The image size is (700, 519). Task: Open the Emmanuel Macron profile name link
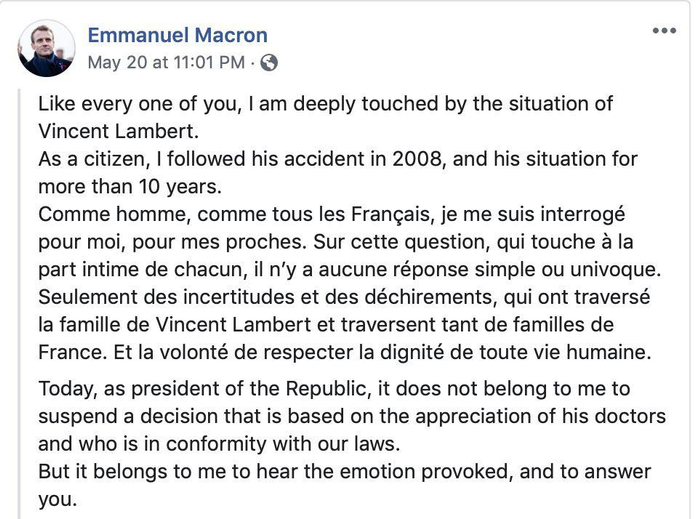pyautogui.click(x=178, y=35)
